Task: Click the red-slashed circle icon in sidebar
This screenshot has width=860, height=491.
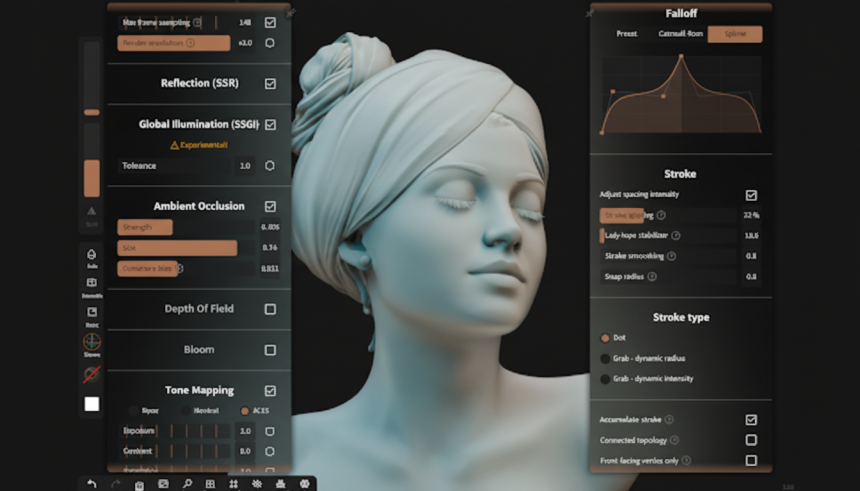Action: 92,375
